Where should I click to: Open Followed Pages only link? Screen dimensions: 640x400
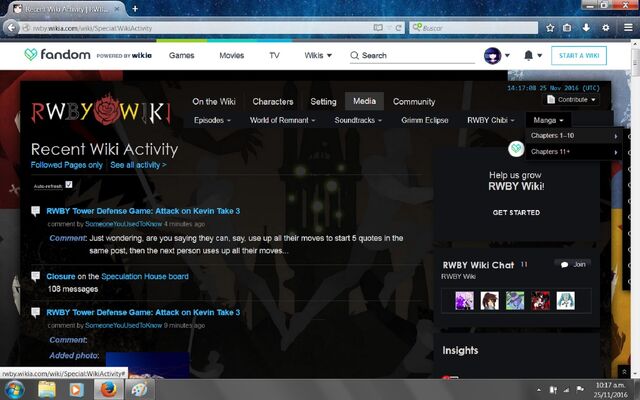click(x=67, y=165)
